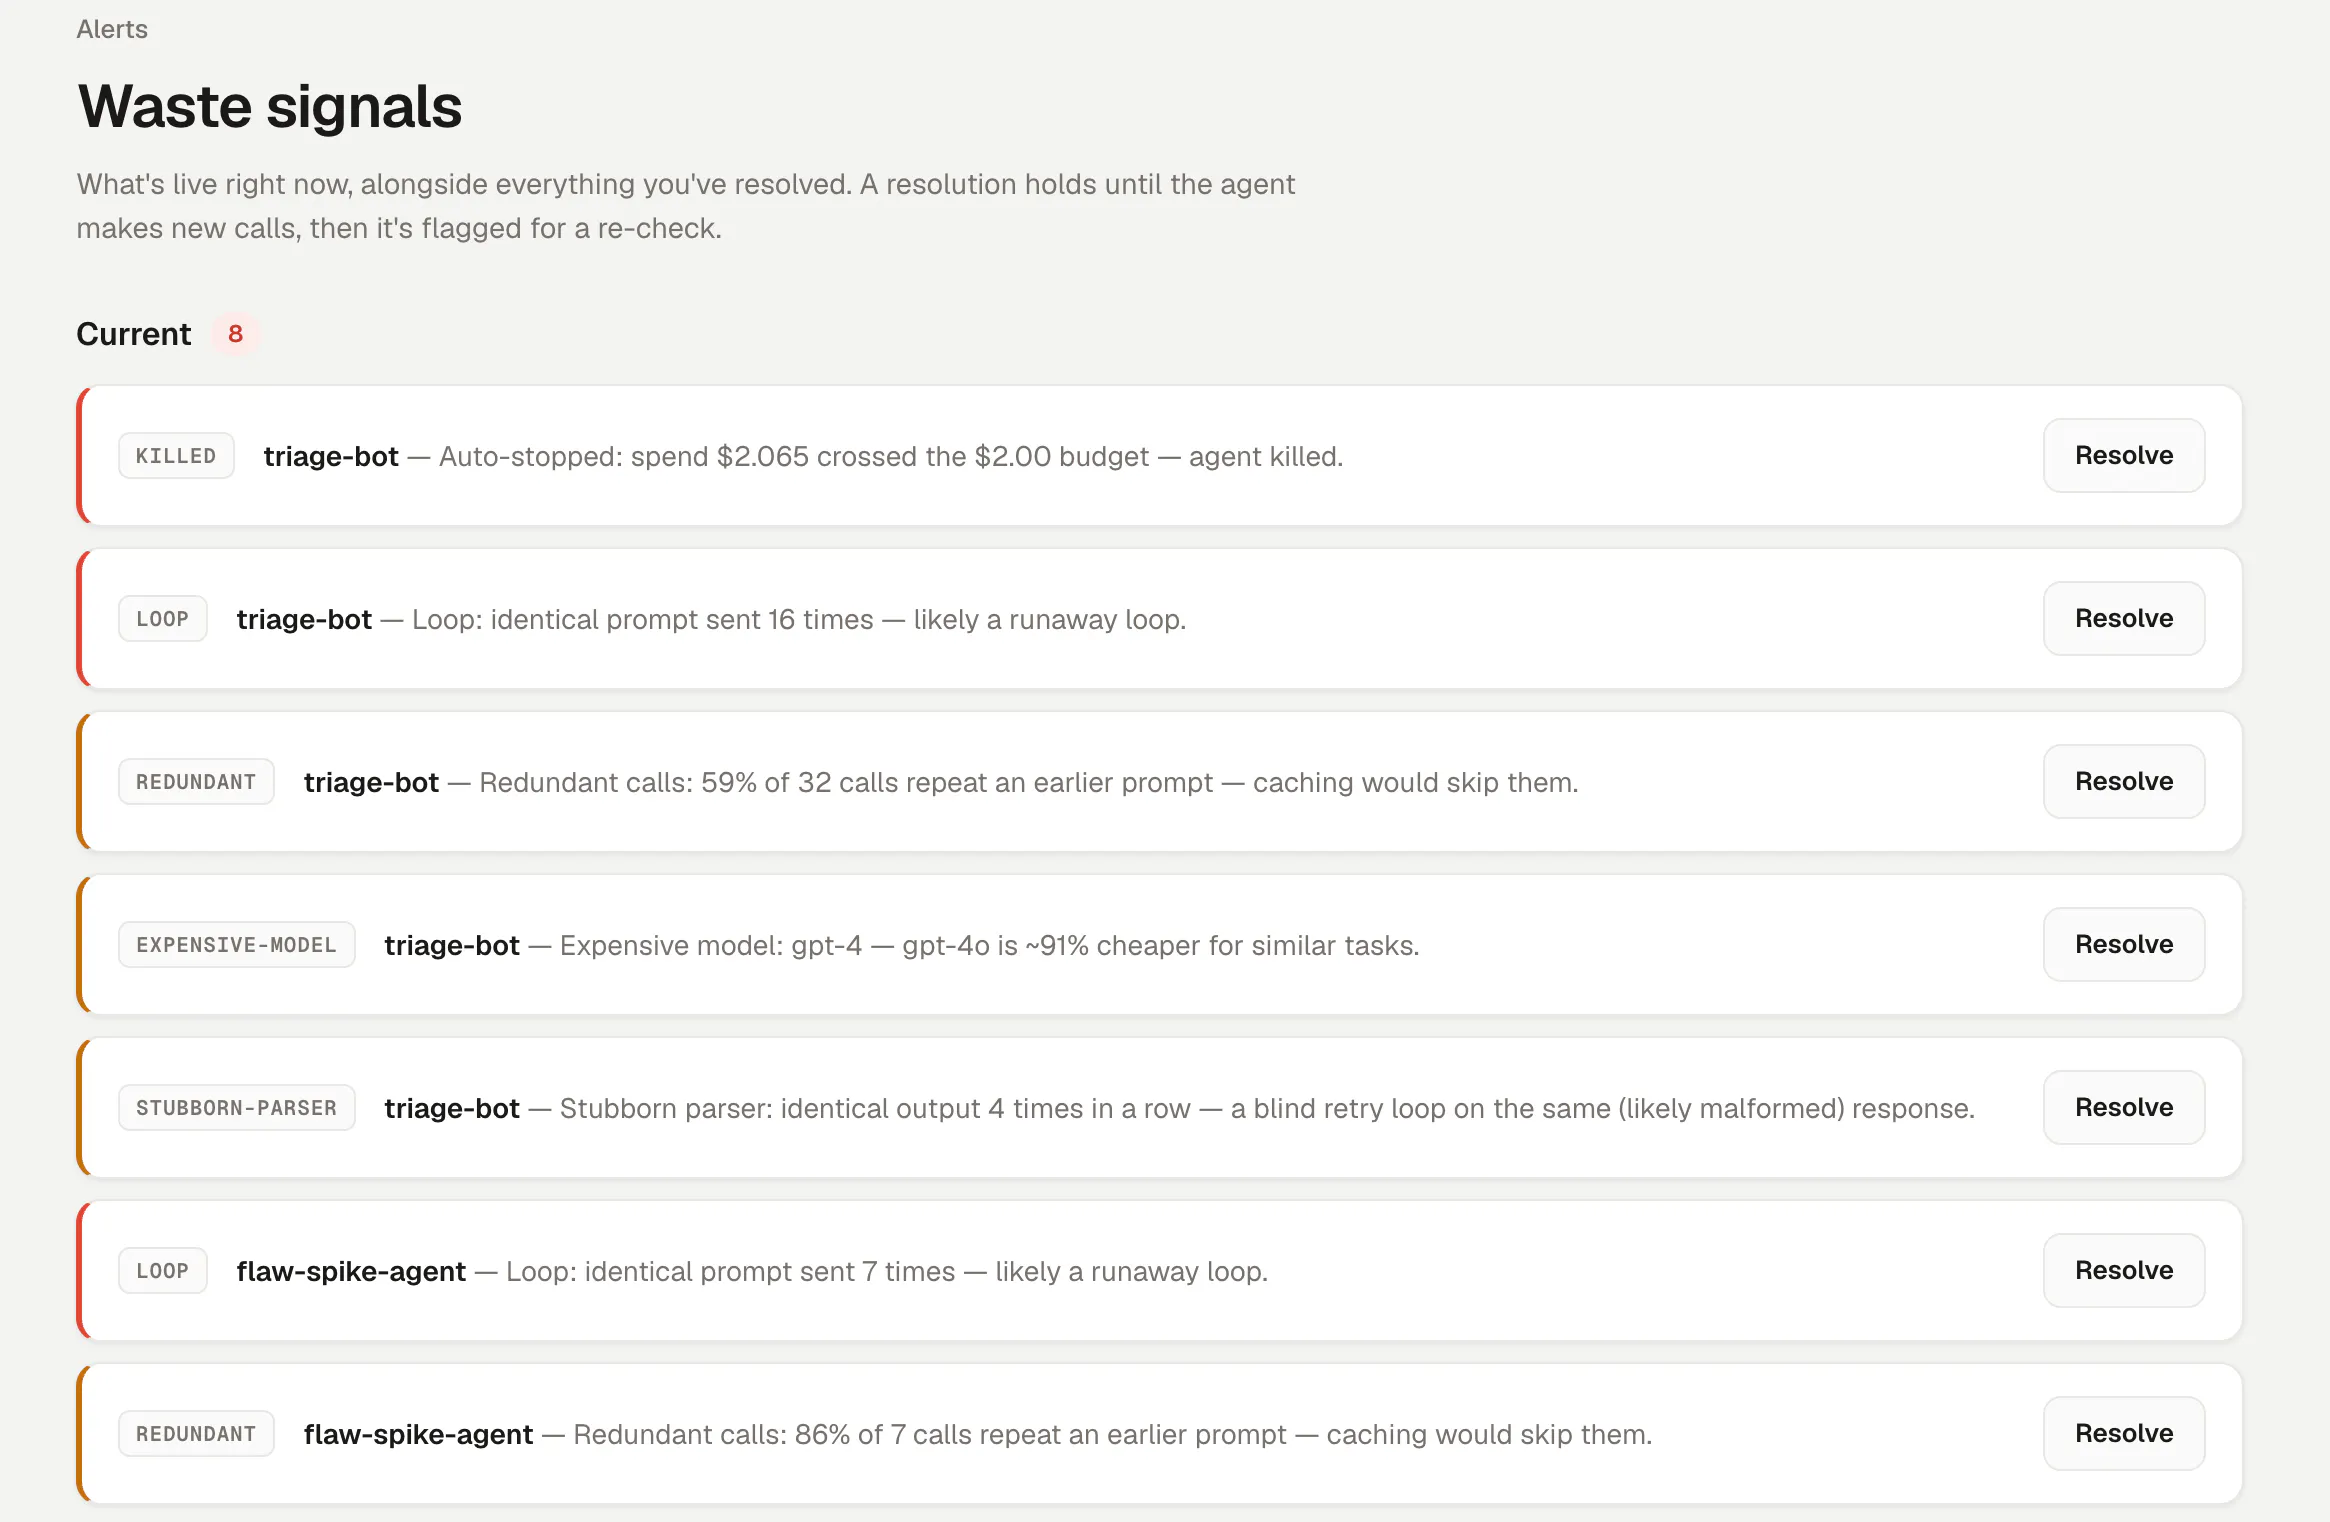Screen dimensions: 2330x1522
Task: Resolve the triage-bot KILLED alert
Action: pos(2123,455)
